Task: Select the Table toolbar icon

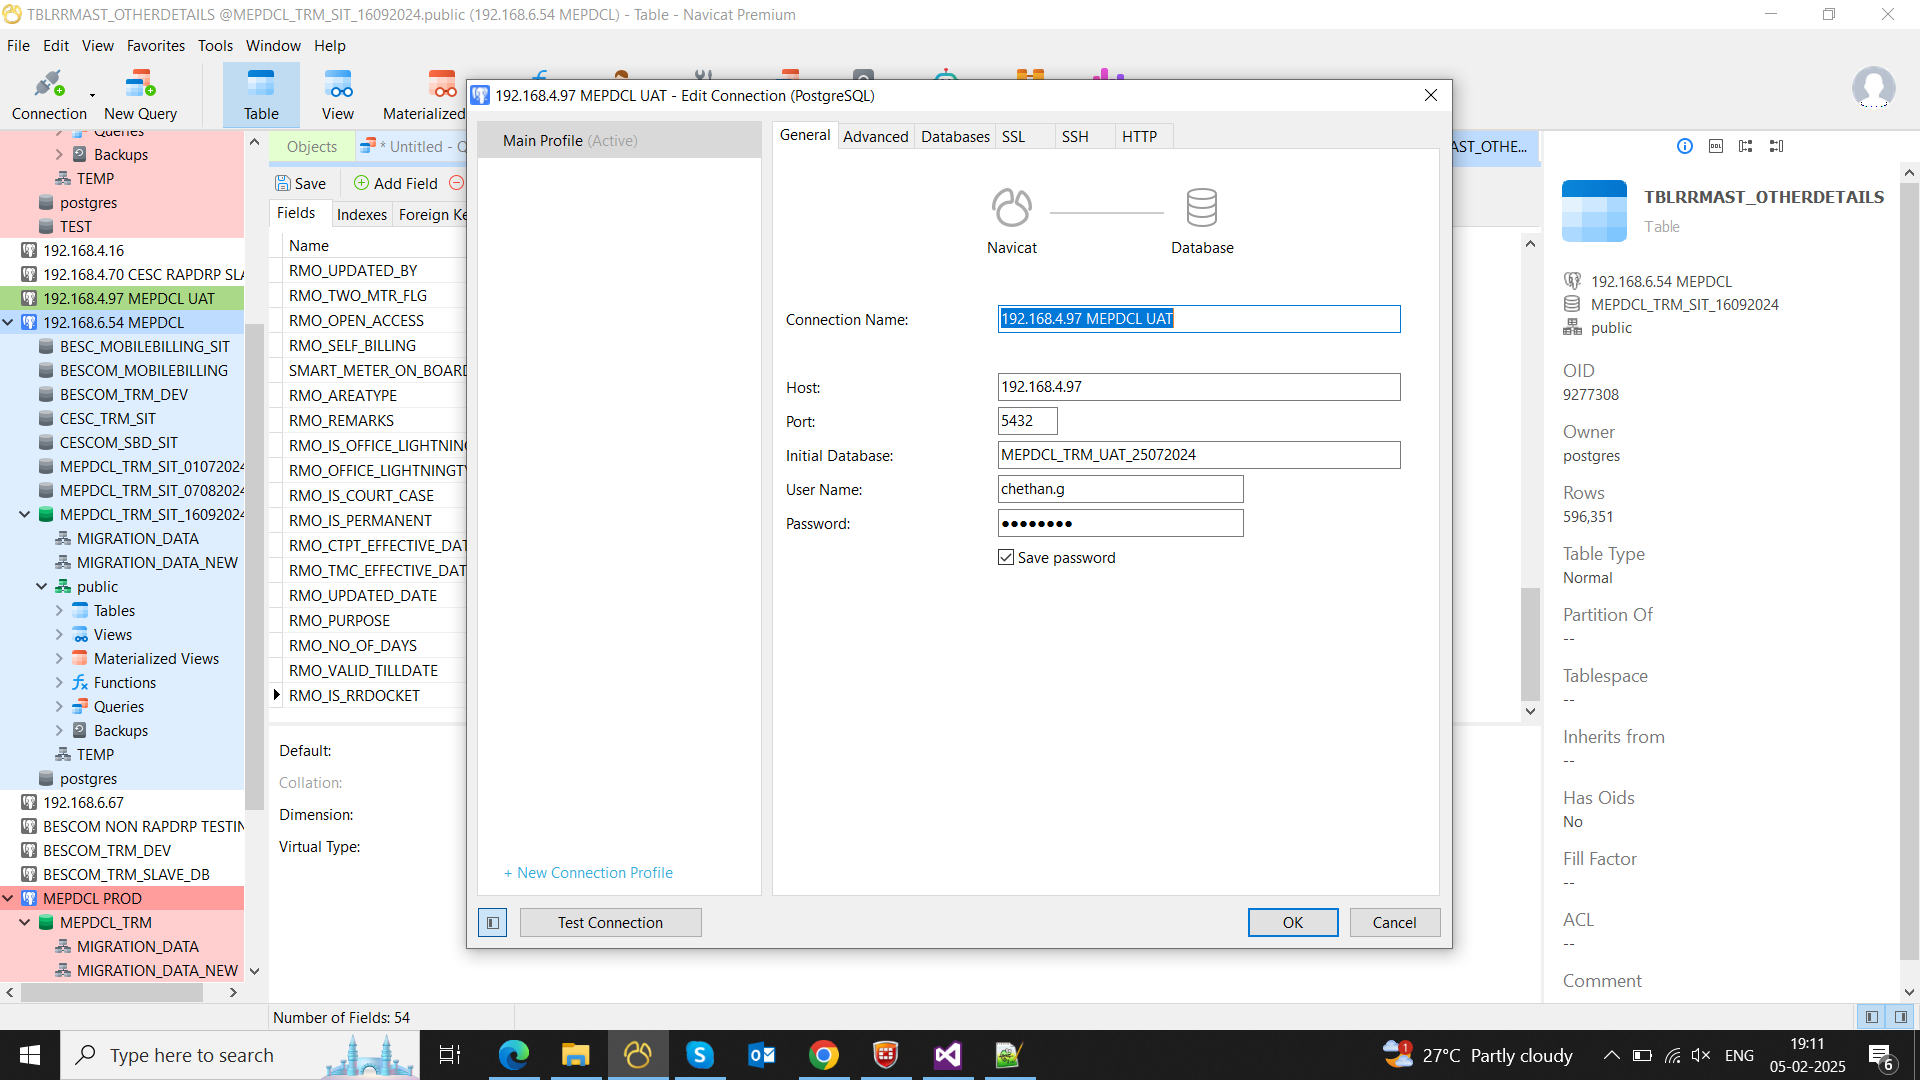Action: (x=261, y=95)
